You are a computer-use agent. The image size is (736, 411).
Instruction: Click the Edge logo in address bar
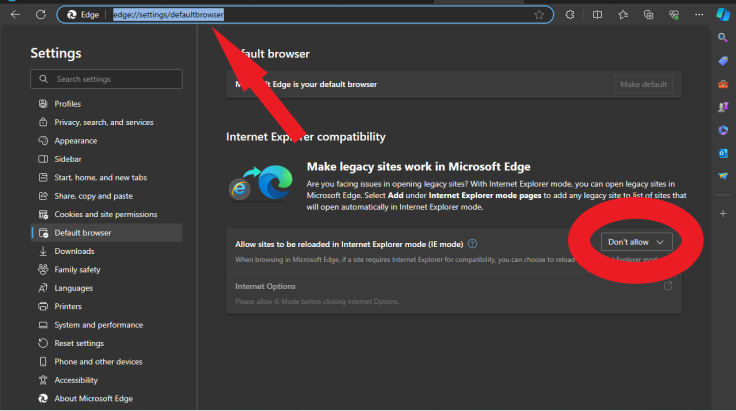click(x=72, y=15)
